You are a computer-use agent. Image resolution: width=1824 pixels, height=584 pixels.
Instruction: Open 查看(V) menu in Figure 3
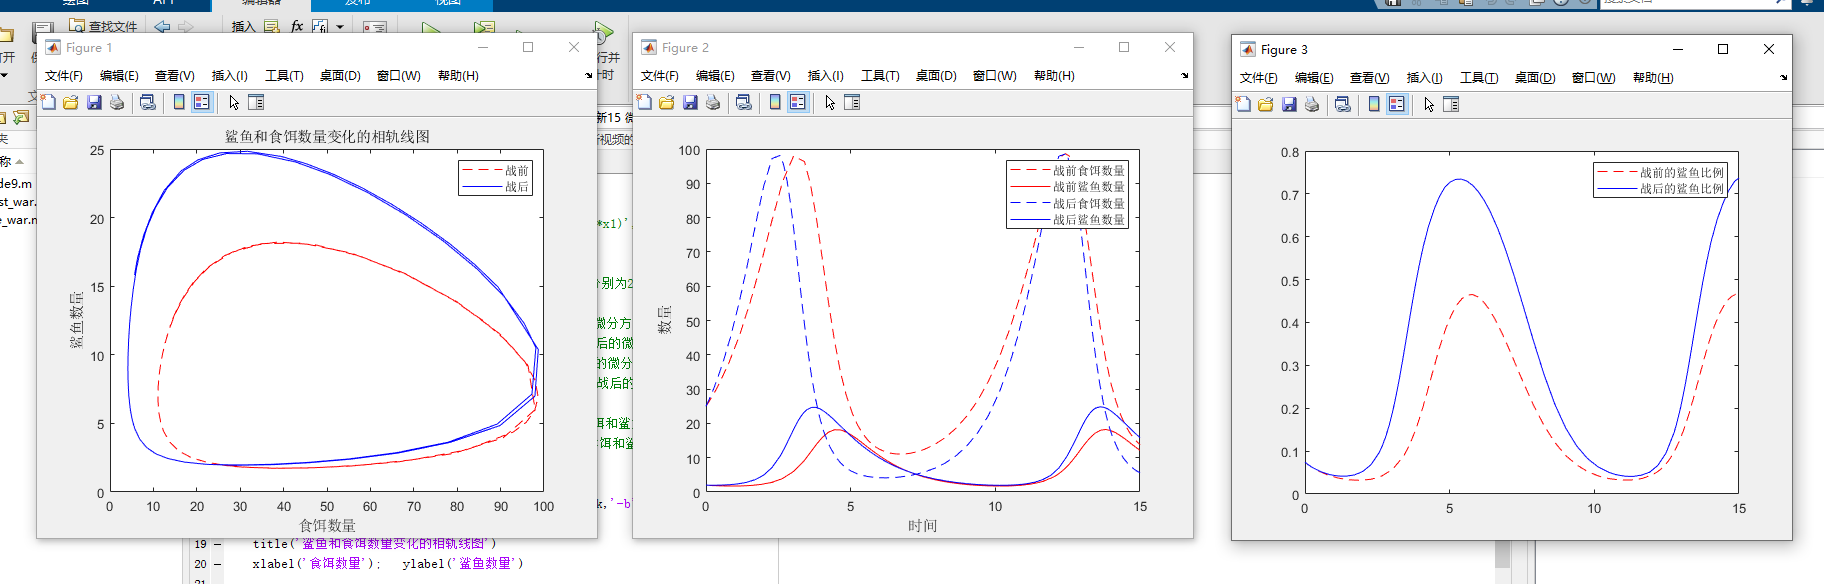click(1369, 78)
